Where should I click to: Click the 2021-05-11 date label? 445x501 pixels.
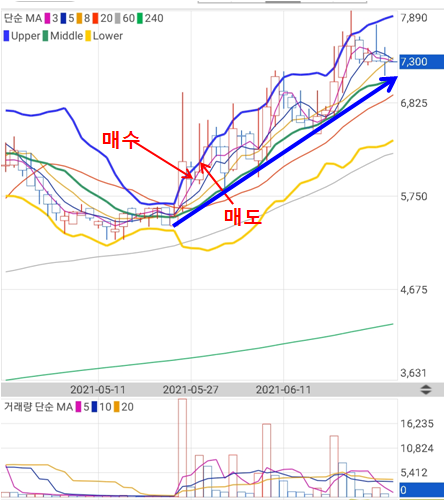pyautogui.click(x=98, y=390)
